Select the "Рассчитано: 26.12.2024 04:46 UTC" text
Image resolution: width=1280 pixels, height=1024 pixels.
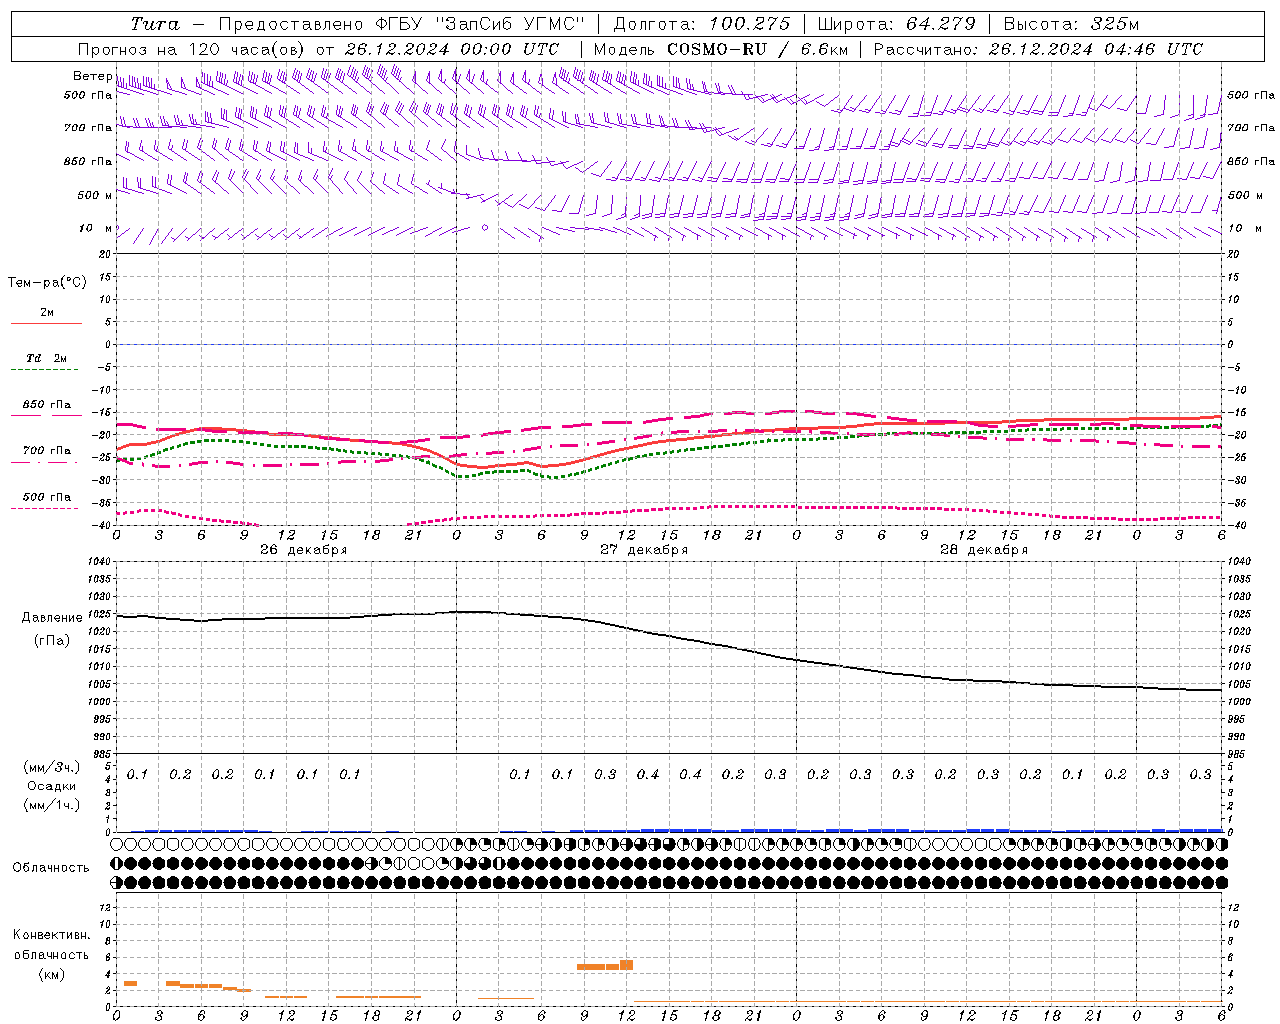tap(1038, 49)
